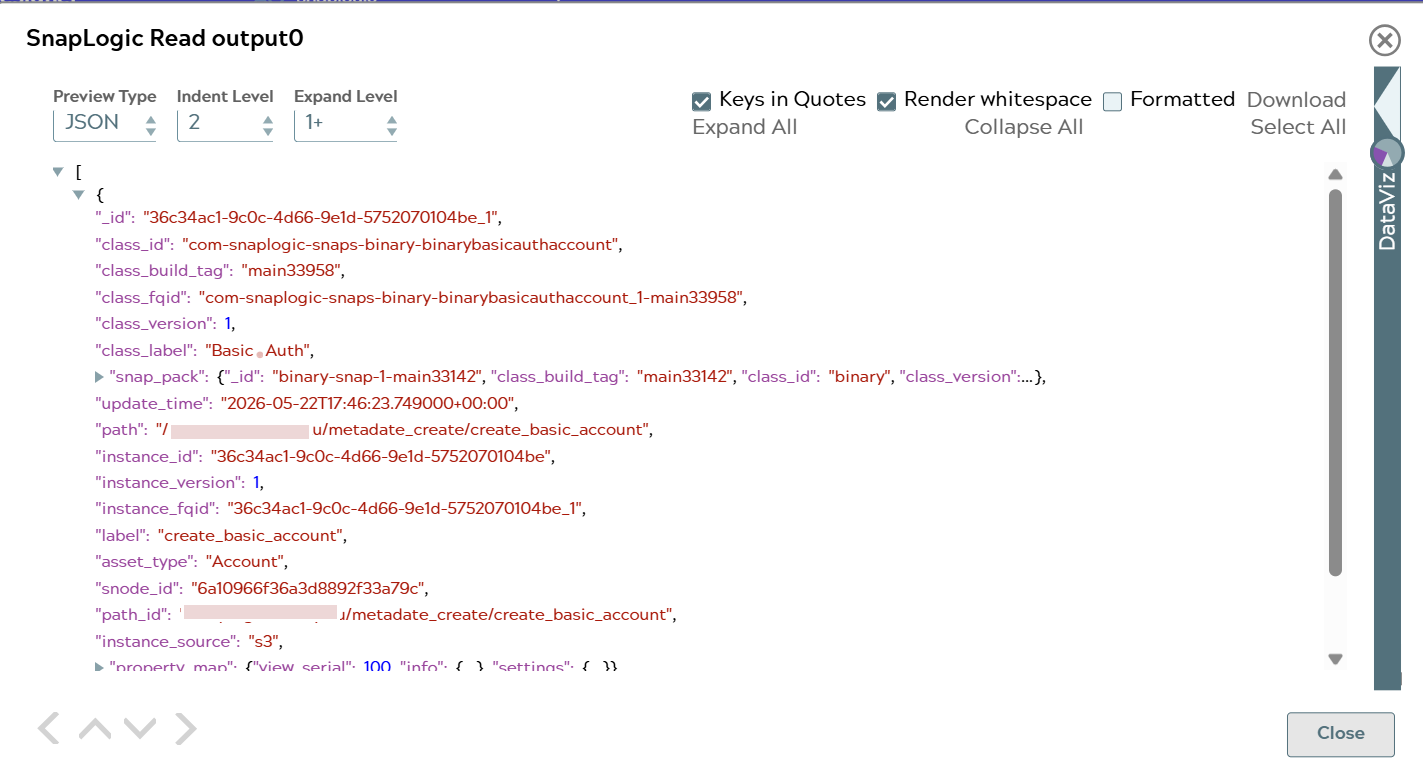Select the class_version value 1
Viewport: 1423px width, 775px height.
pyautogui.click(x=228, y=324)
